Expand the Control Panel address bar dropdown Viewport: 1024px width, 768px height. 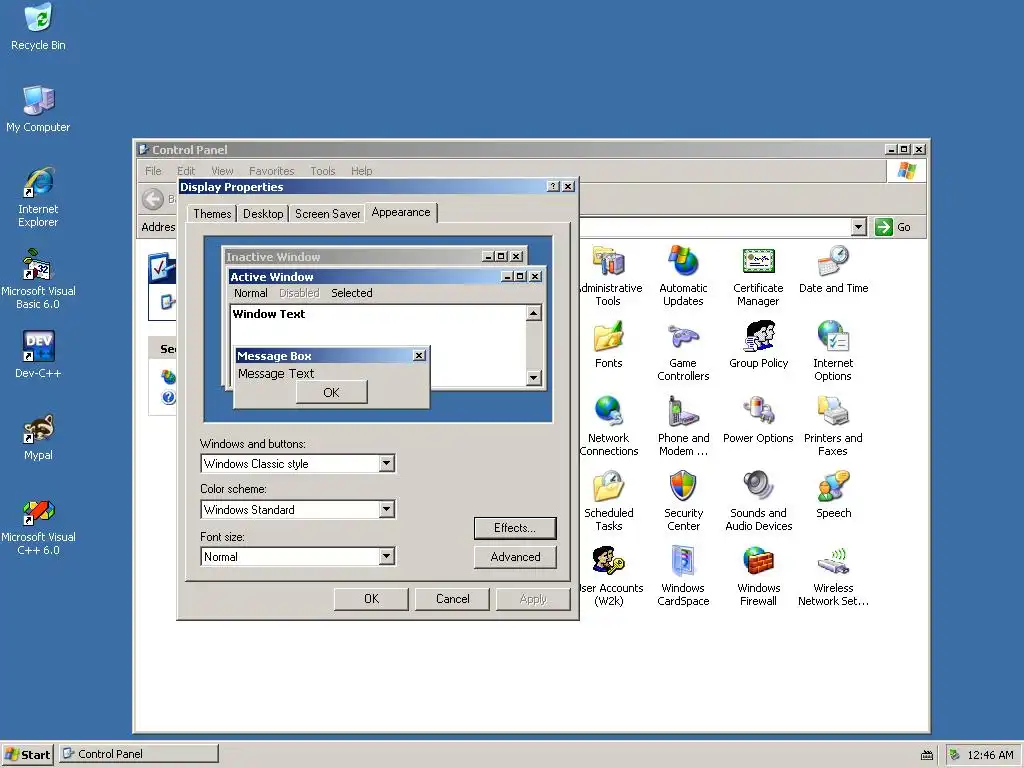point(859,227)
